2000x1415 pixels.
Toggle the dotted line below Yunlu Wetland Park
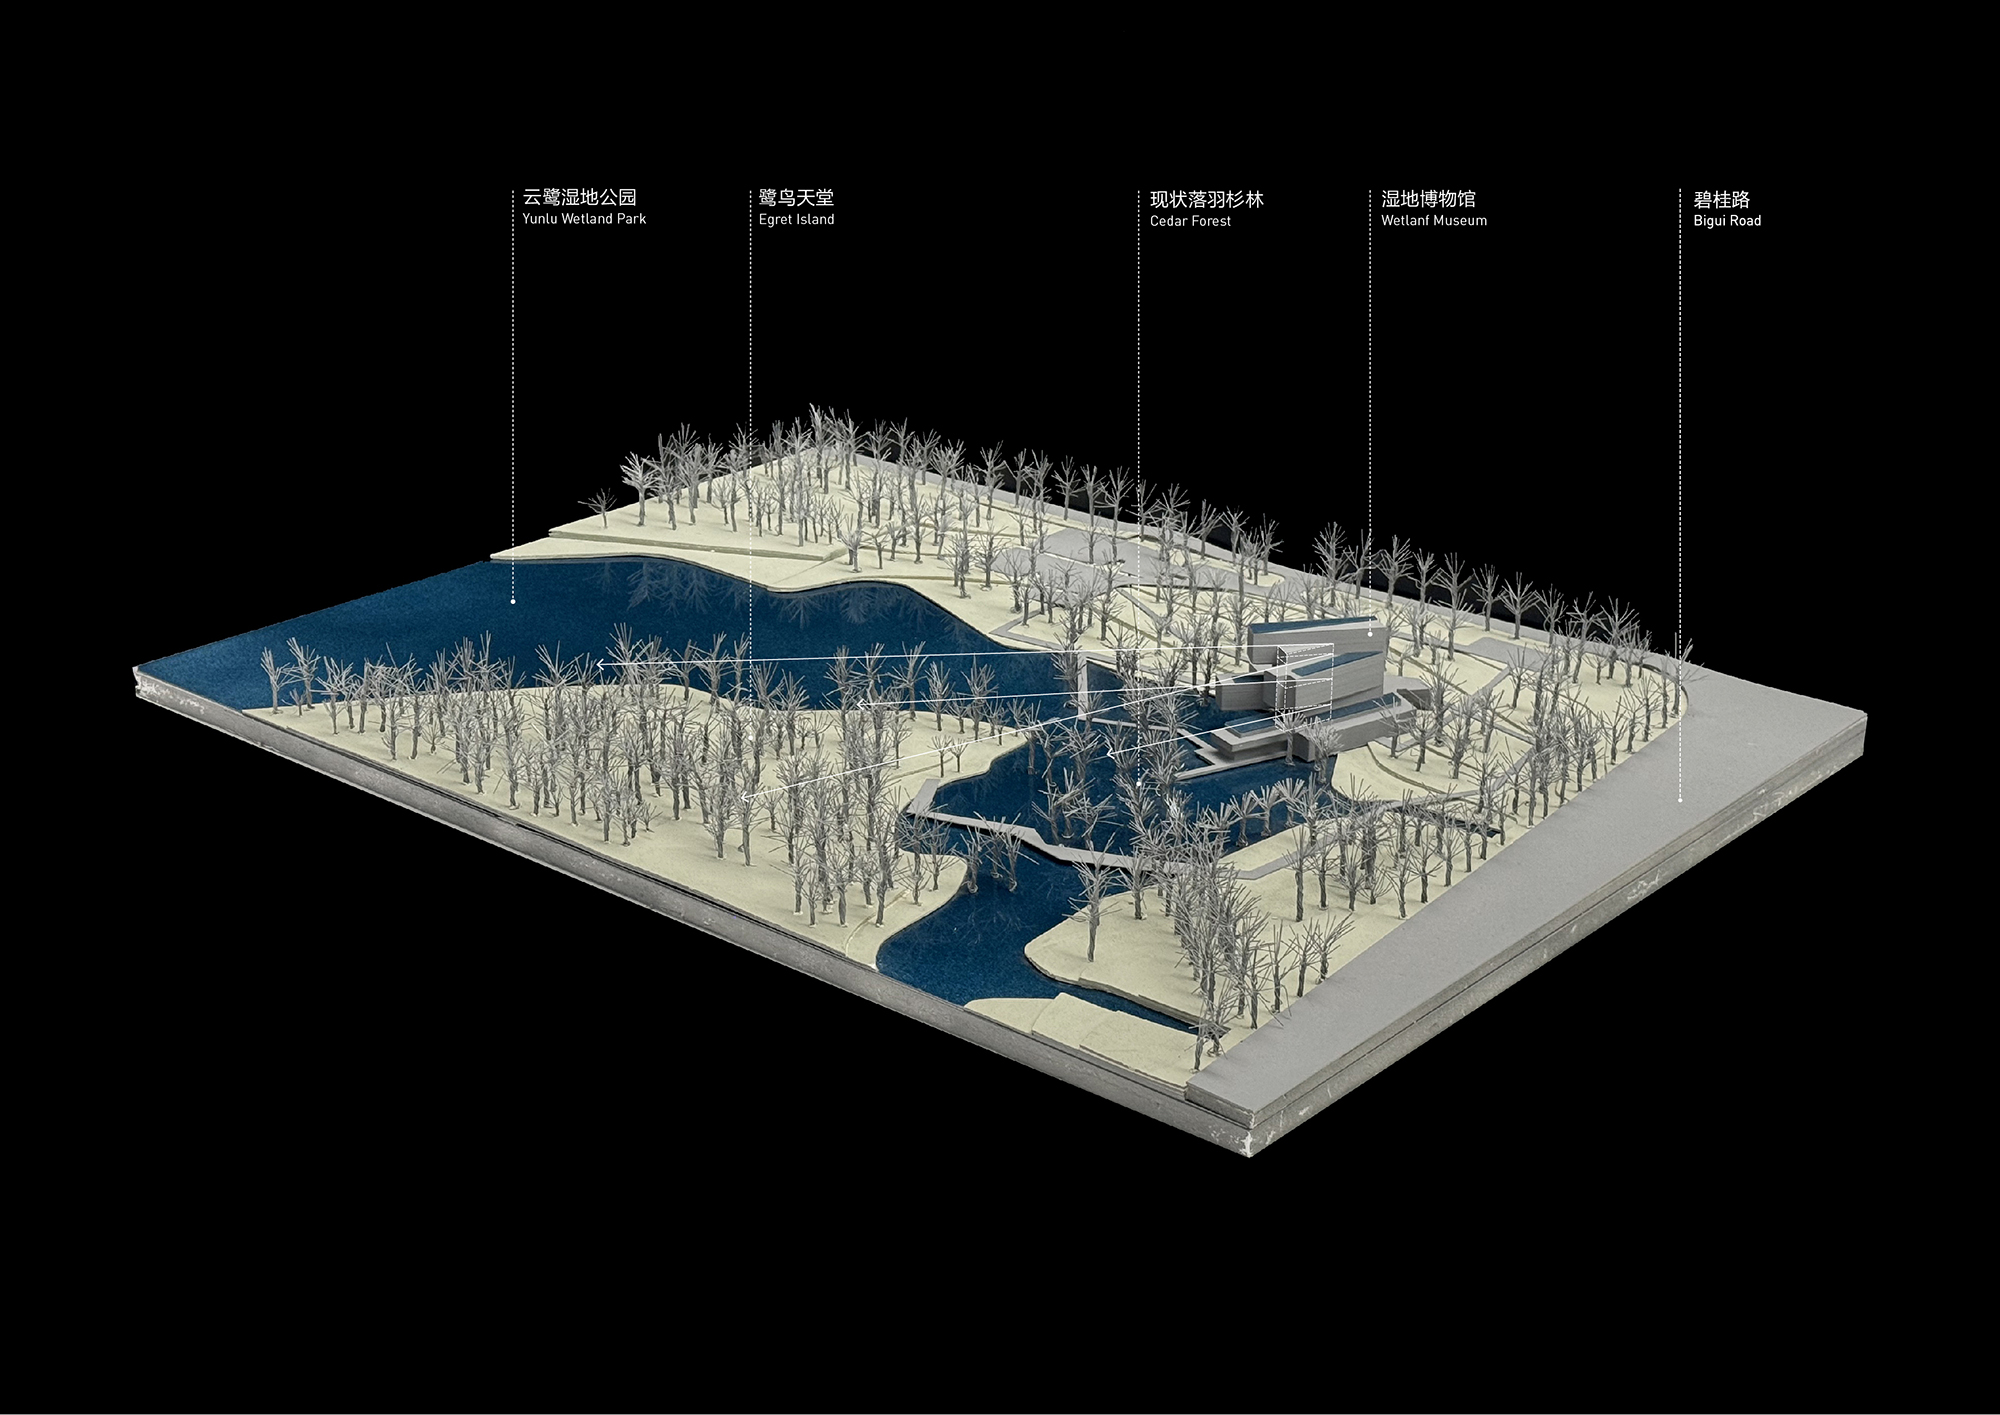pos(513,420)
